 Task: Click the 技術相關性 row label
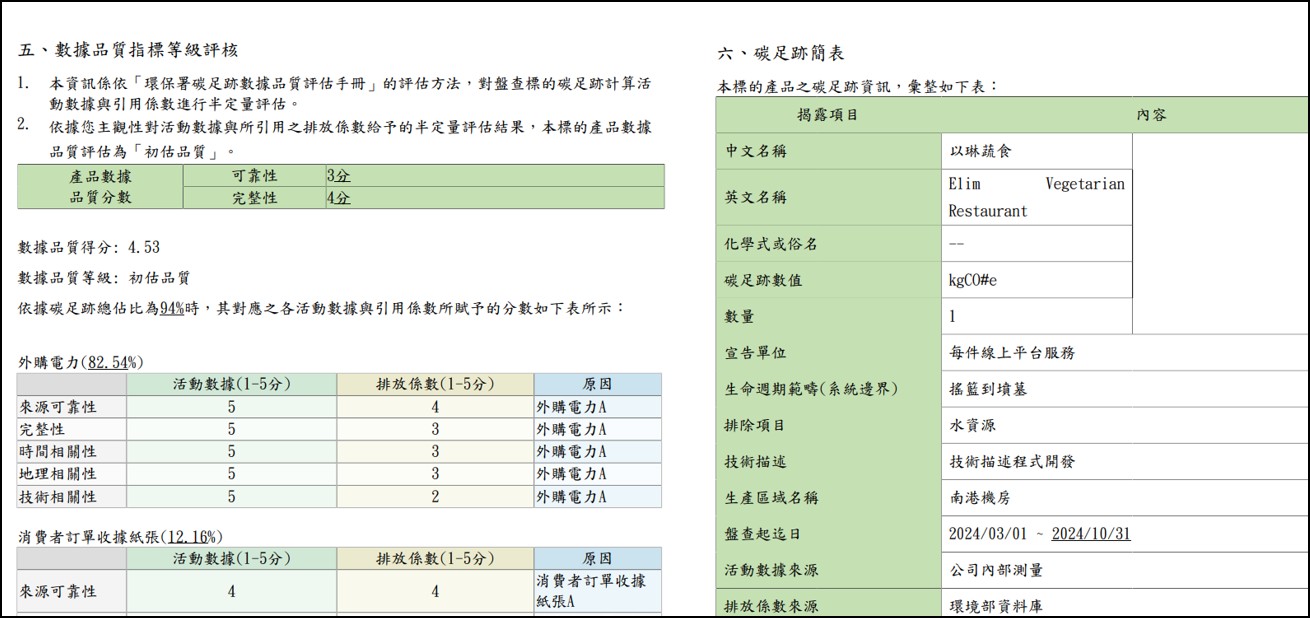[x=58, y=497]
